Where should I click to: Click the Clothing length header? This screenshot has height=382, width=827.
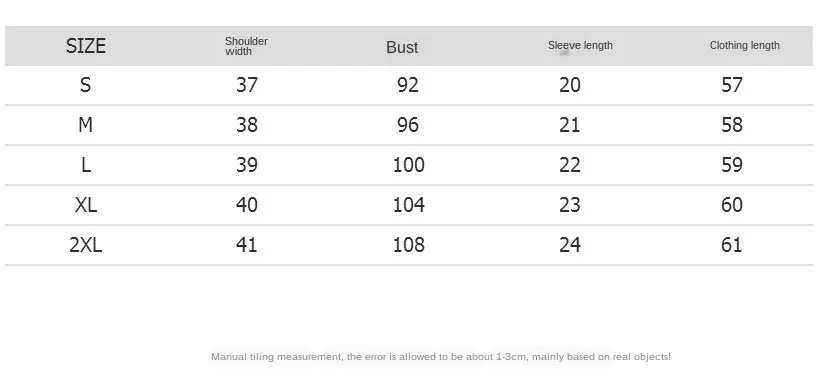(x=744, y=45)
